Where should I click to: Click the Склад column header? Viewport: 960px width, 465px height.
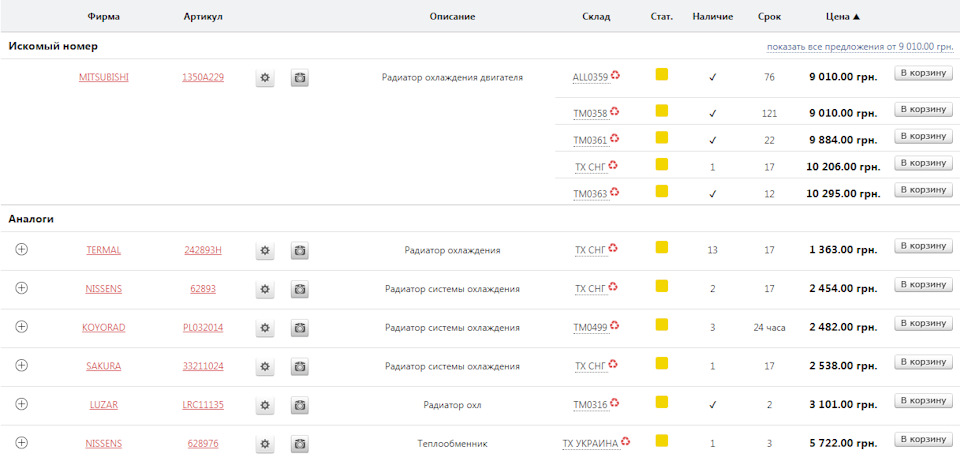pyautogui.click(x=596, y=17)
